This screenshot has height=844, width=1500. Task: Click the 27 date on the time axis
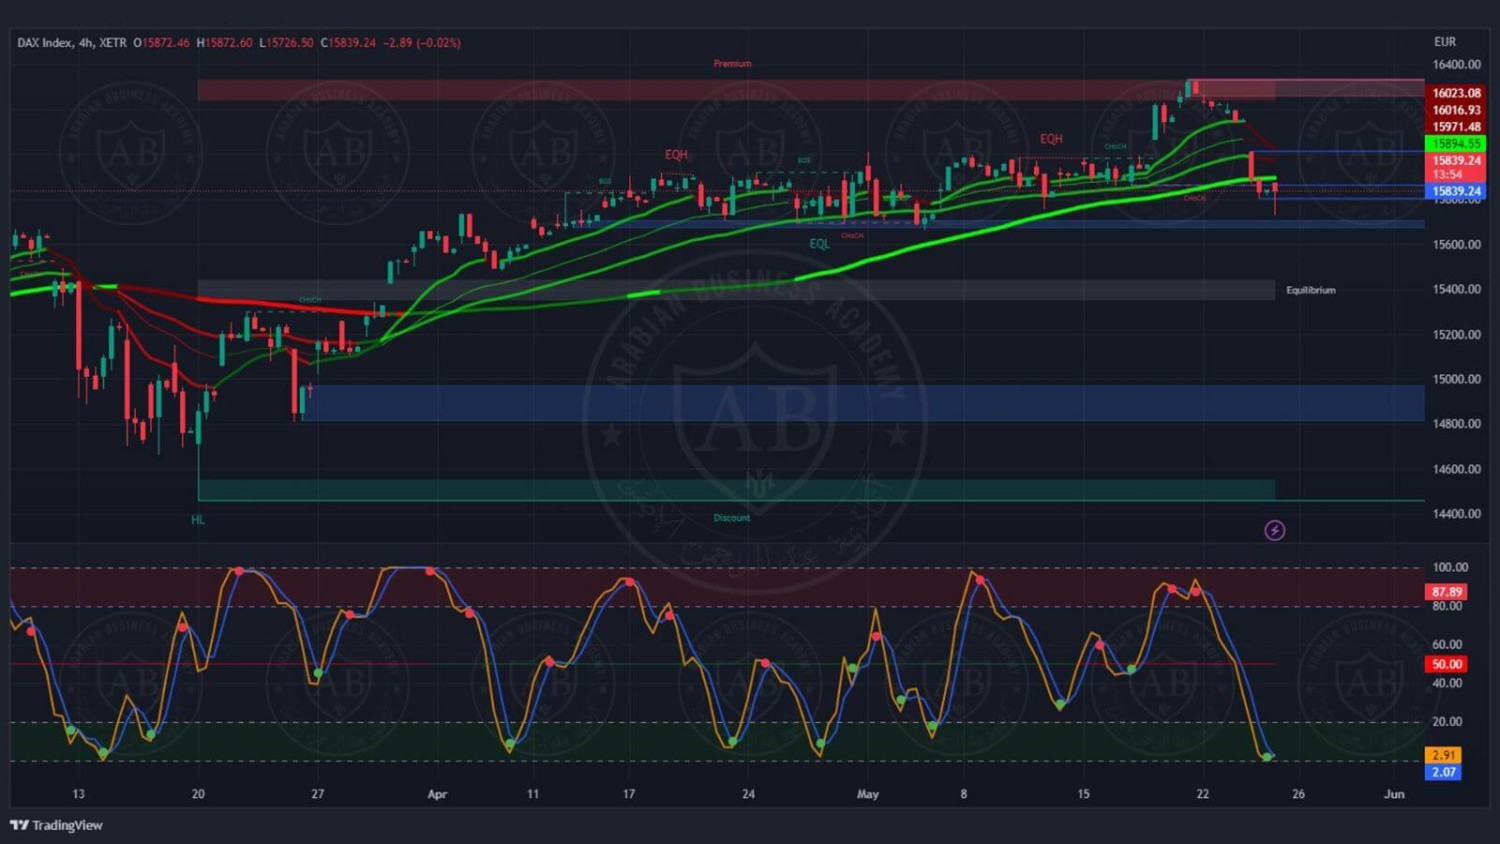tap(318, 794)
